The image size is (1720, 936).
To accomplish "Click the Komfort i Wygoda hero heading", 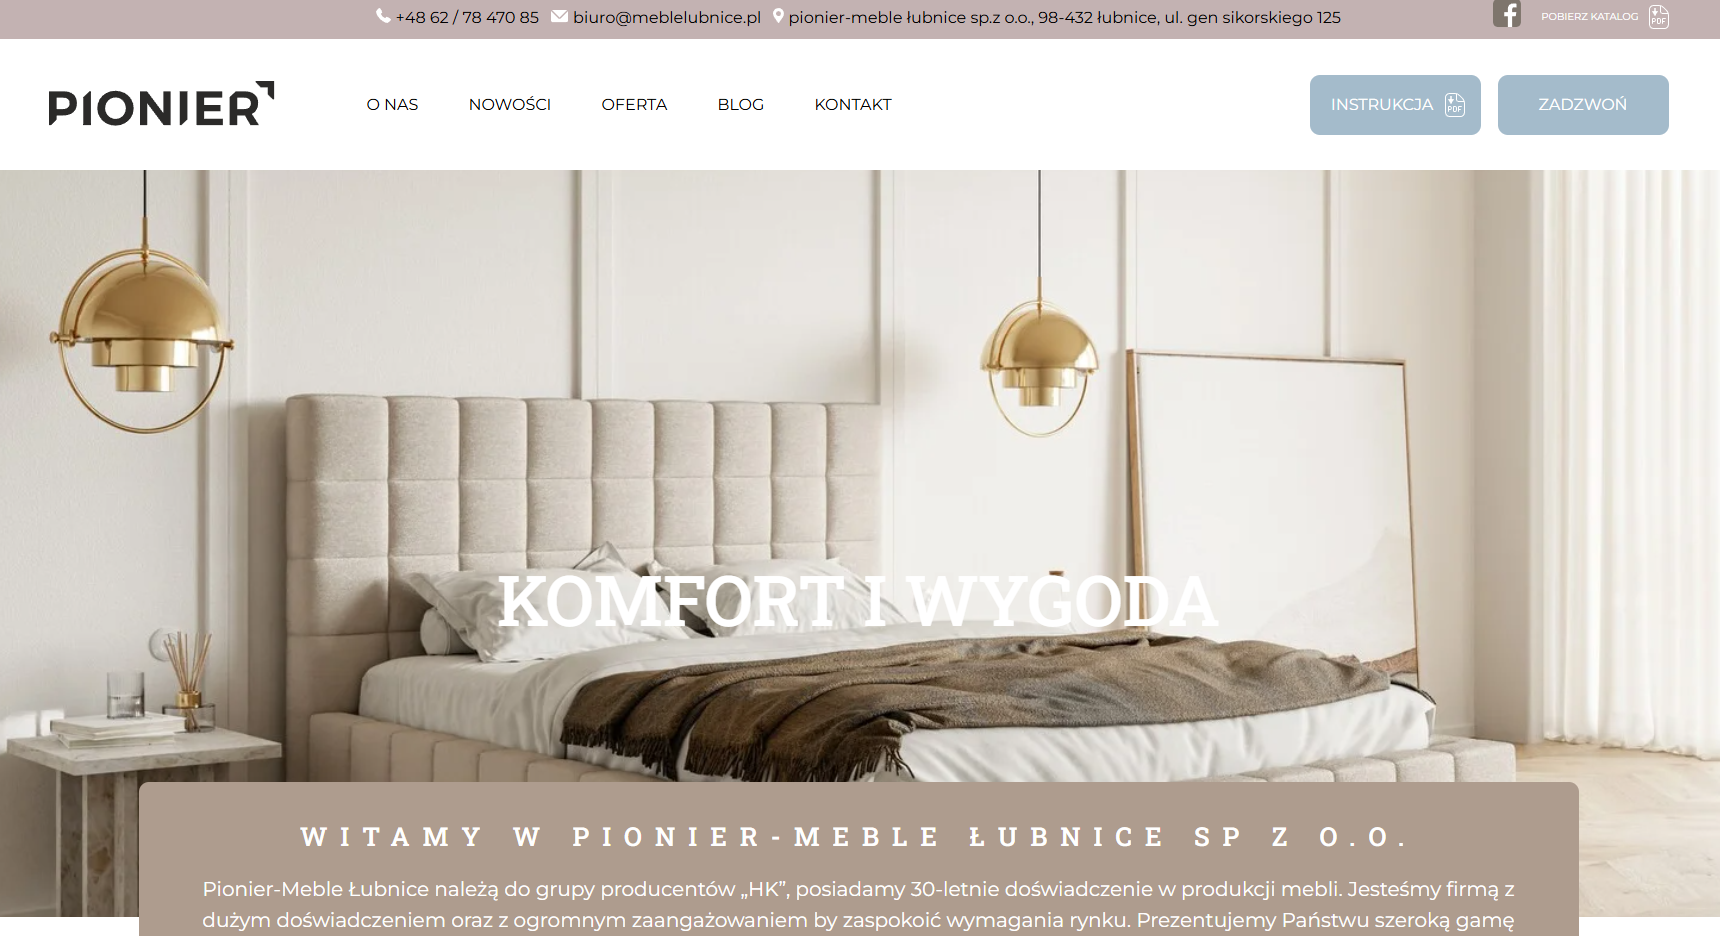I will [x=857, y=602].
